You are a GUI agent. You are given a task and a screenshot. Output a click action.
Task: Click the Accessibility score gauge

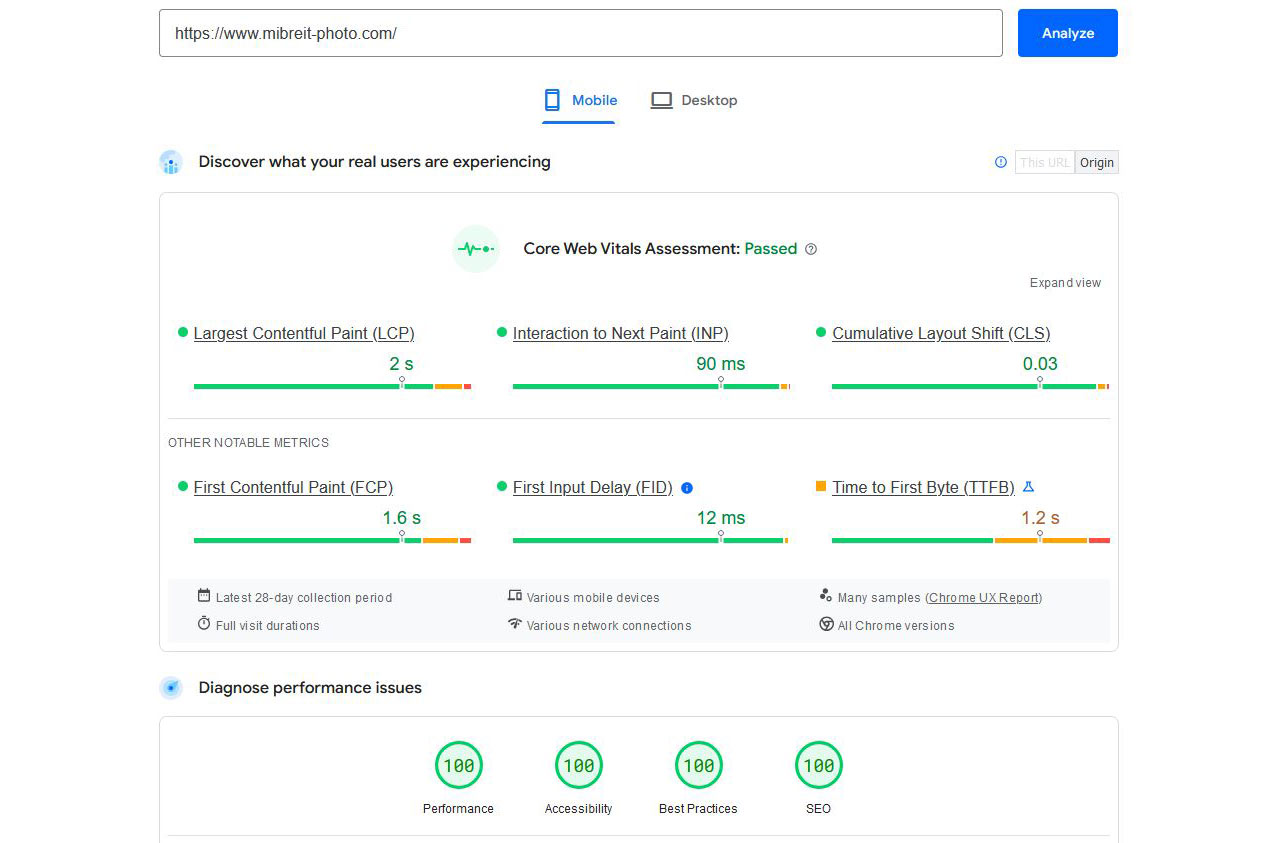(579, 766)
